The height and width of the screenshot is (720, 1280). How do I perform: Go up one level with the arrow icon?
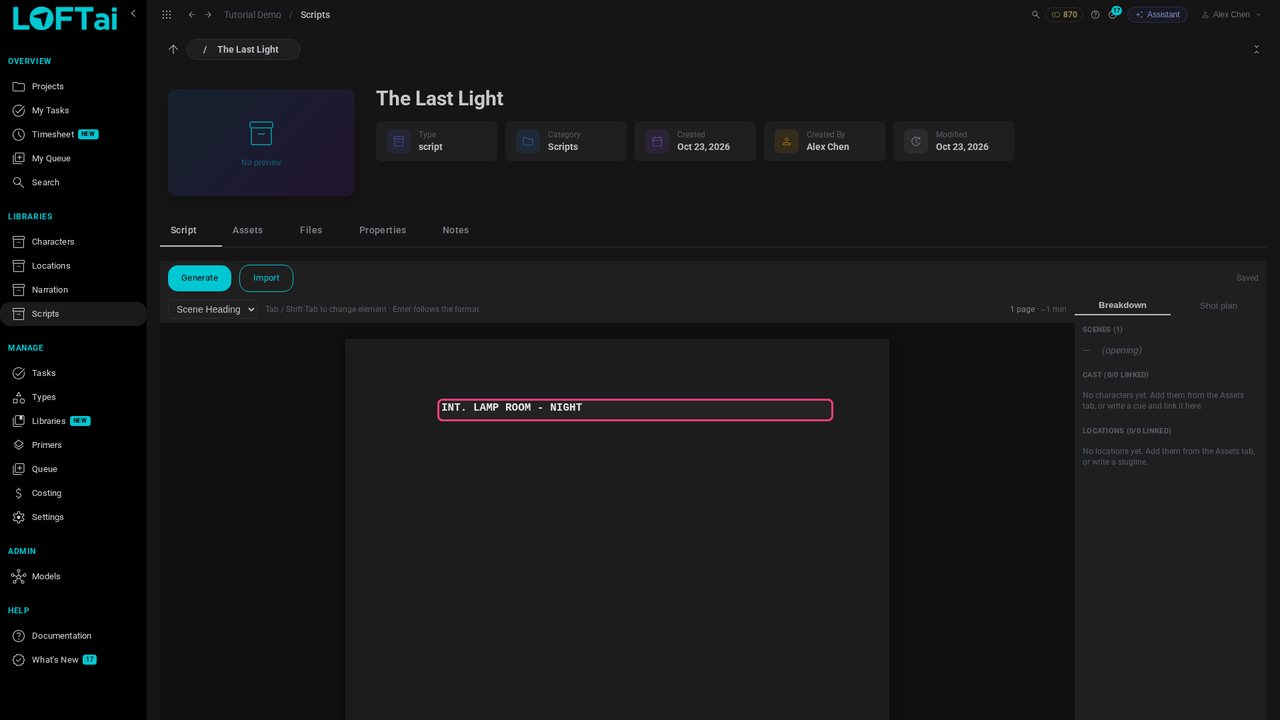(173, 49)
